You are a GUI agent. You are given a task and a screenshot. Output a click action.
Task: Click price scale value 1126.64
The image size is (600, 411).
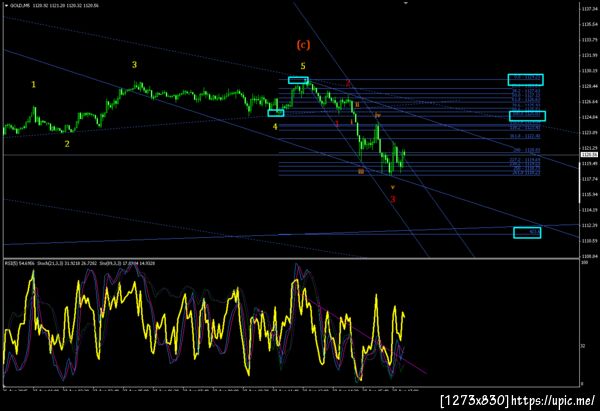[x=589, y=102]
